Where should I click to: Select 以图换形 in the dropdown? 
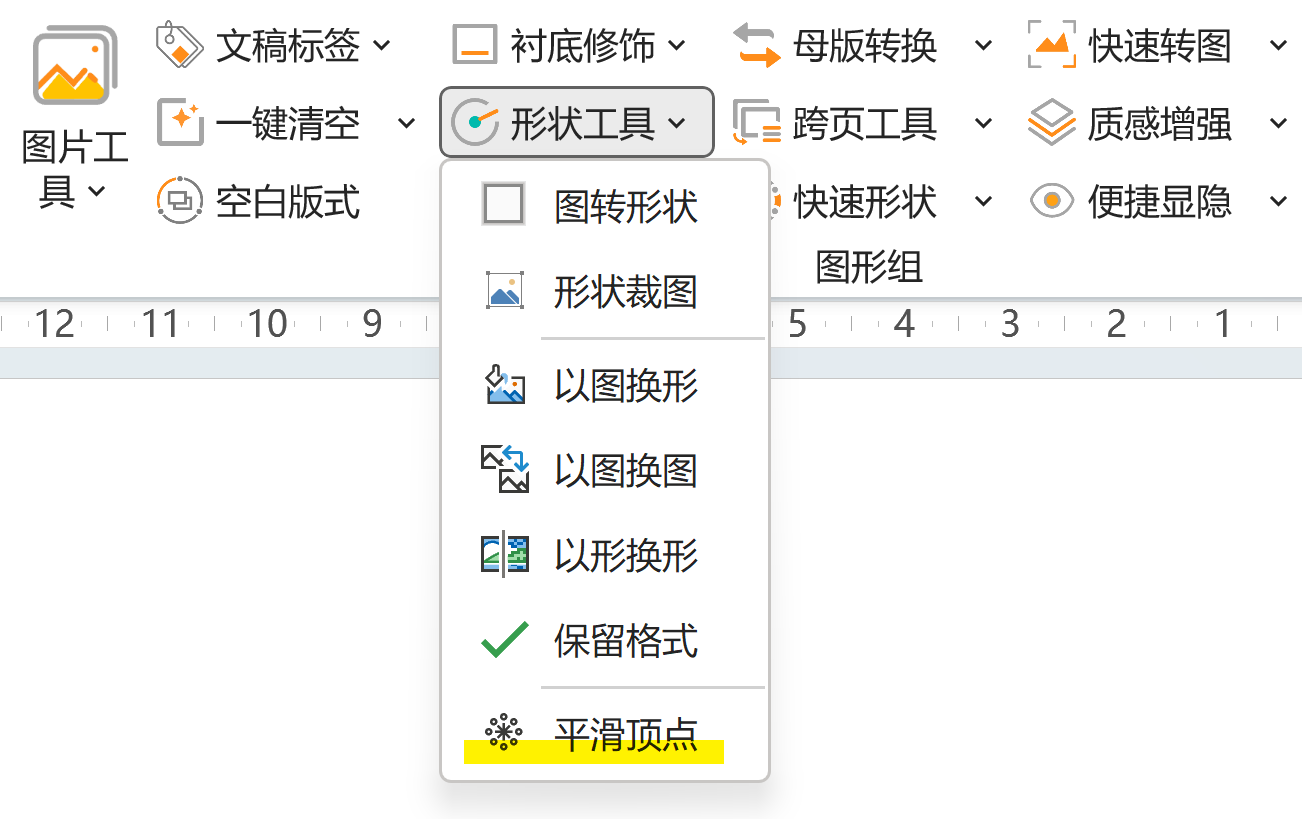tap(625, 386)
